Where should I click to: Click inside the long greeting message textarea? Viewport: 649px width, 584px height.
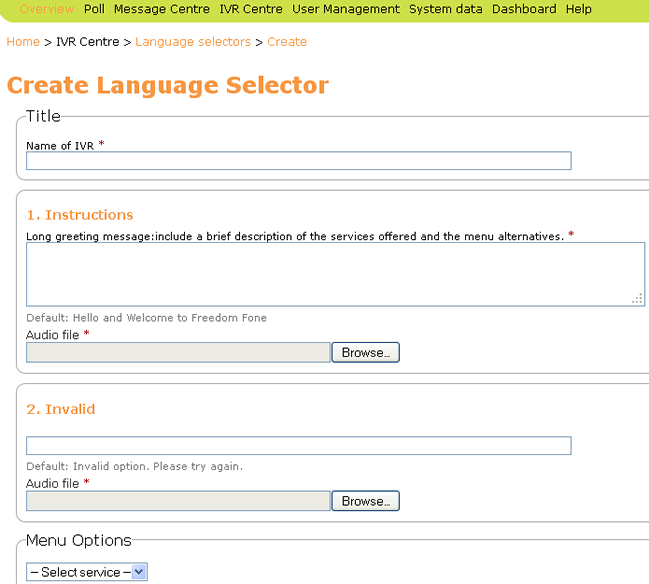(x=334, y=274)
